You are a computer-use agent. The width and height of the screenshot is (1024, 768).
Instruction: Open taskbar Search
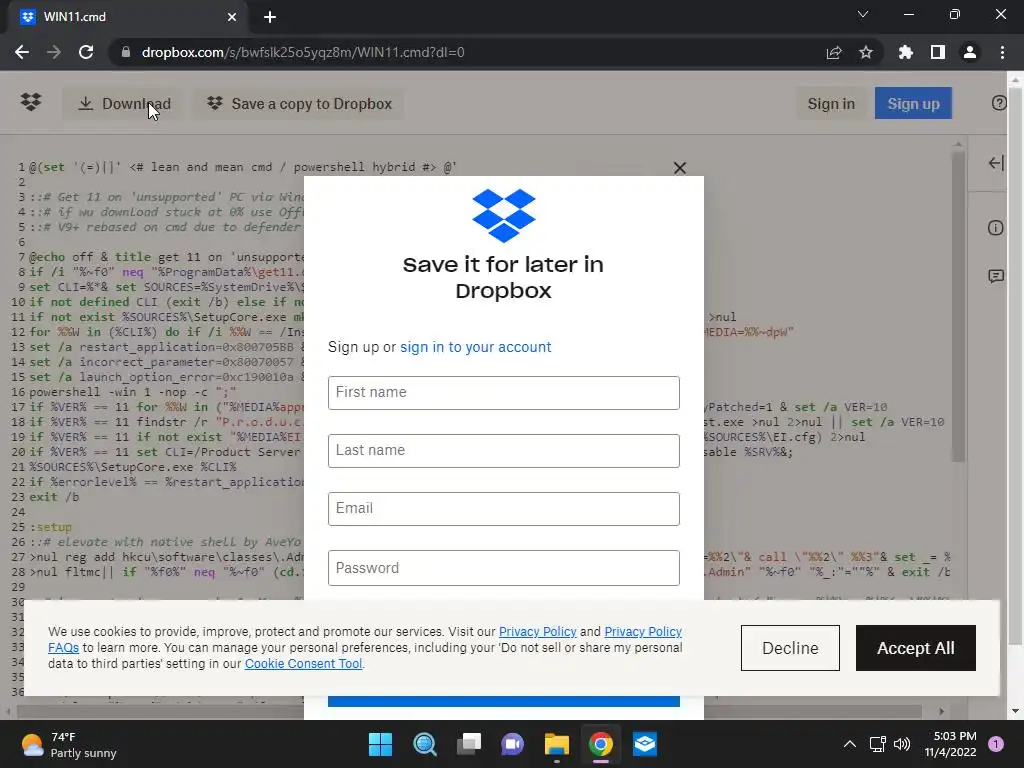424,744
